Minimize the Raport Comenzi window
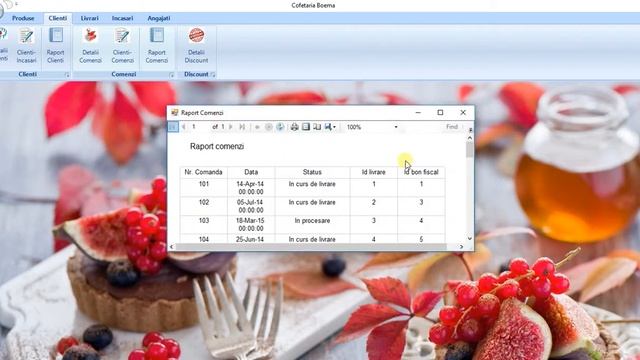The image size is (640, 360). [418, 113]
